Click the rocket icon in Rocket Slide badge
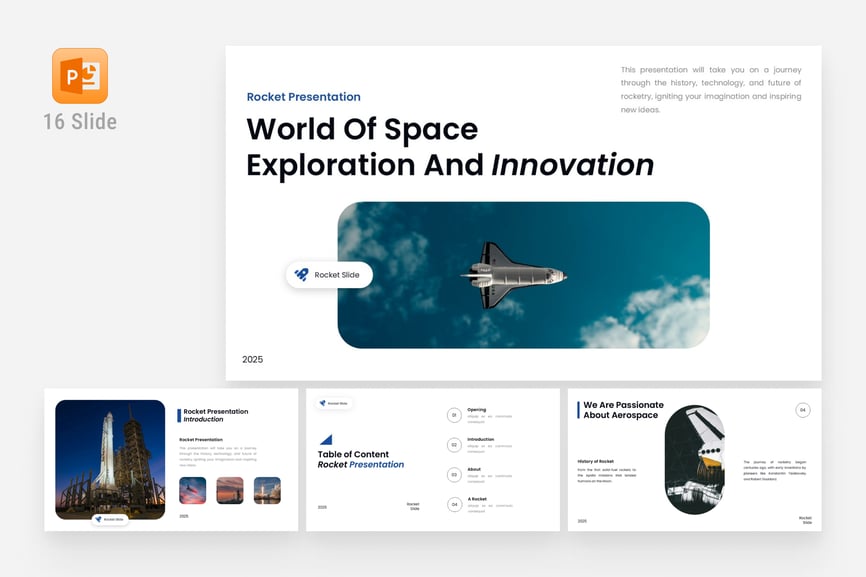This screenshot has height=577, width=866. (x=301, y=275)
